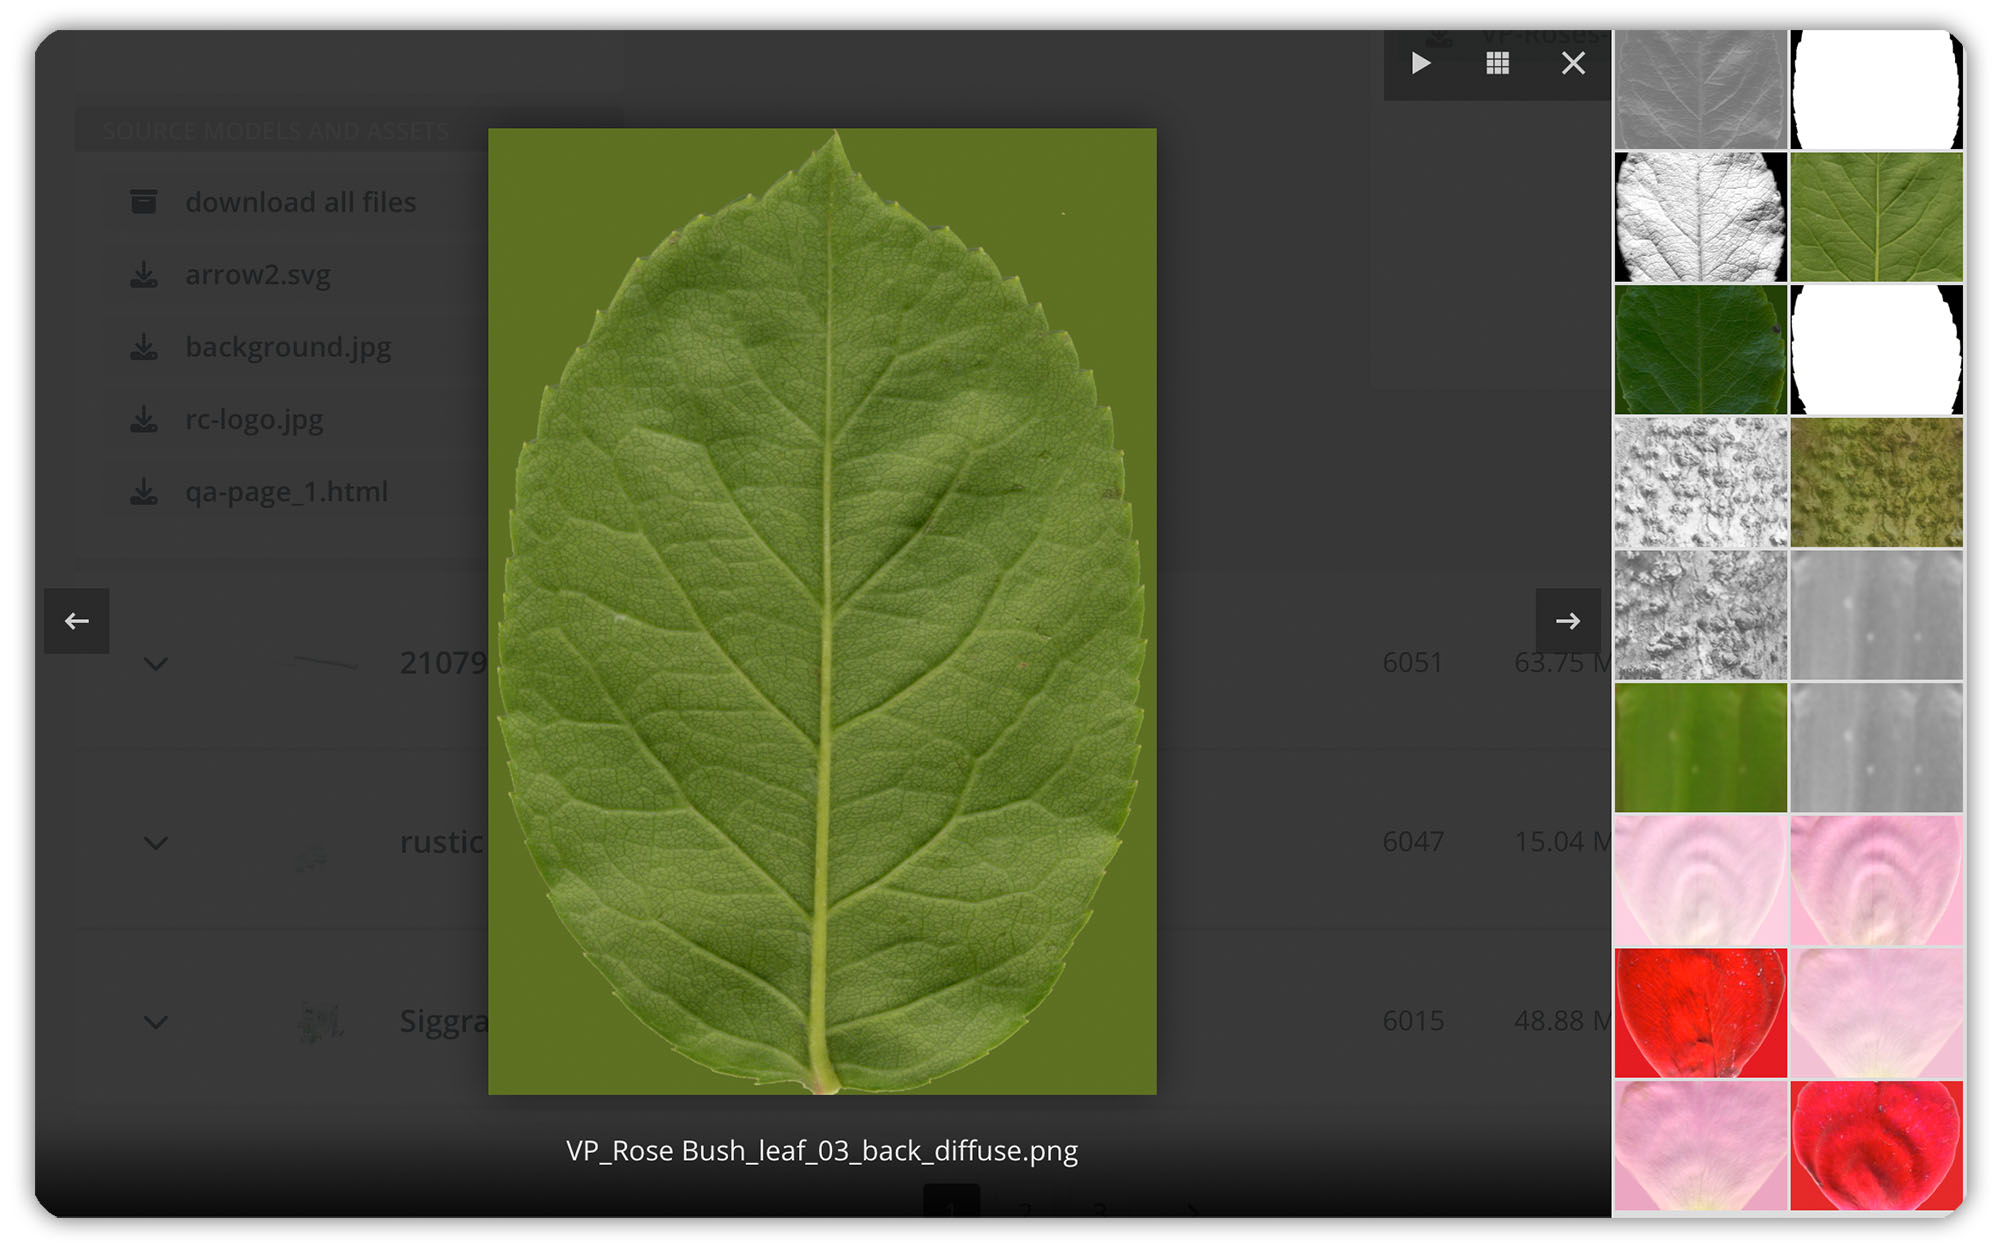
Task: Click the download icon beside qa-page_1.html
Action: pos(144,492)
